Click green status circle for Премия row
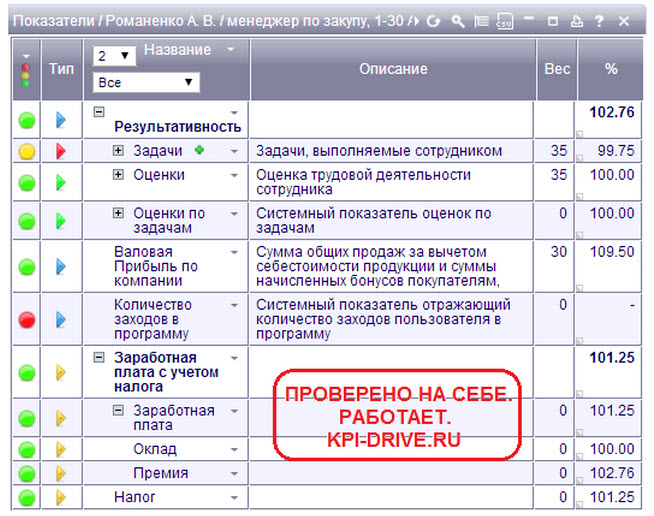 [27, 473]
